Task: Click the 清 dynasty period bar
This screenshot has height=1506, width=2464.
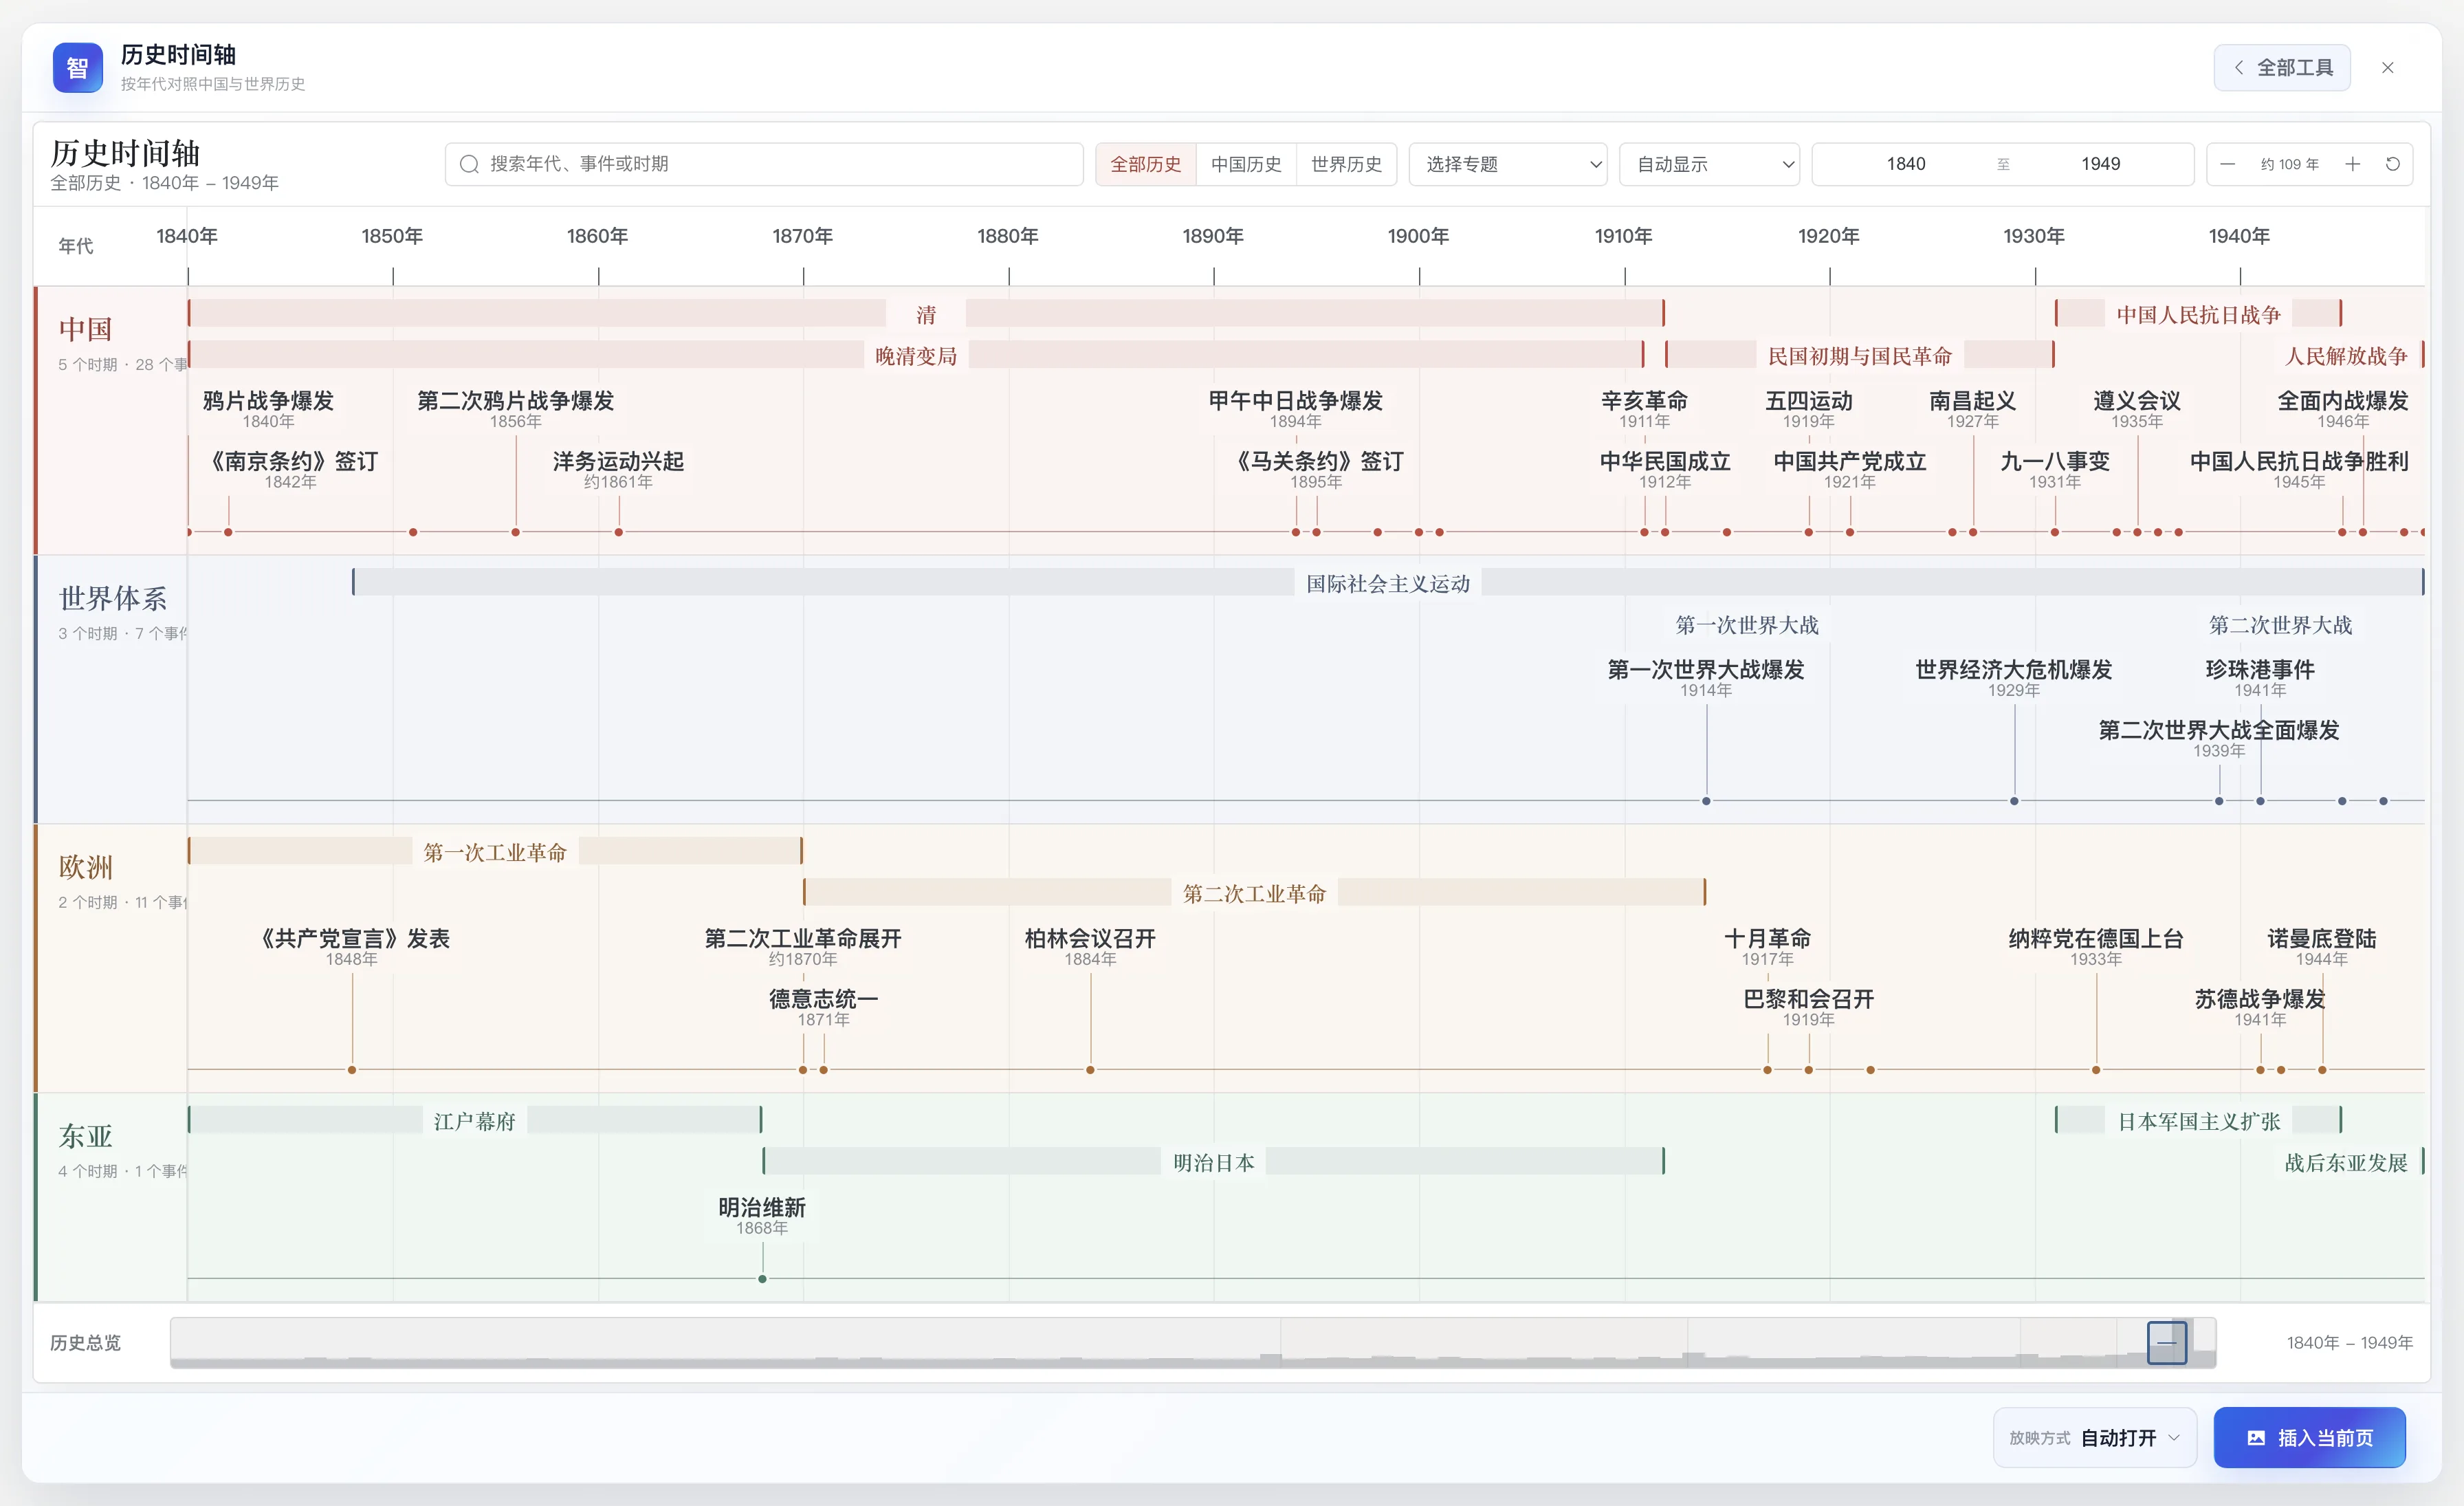Action: coord(926,314)
